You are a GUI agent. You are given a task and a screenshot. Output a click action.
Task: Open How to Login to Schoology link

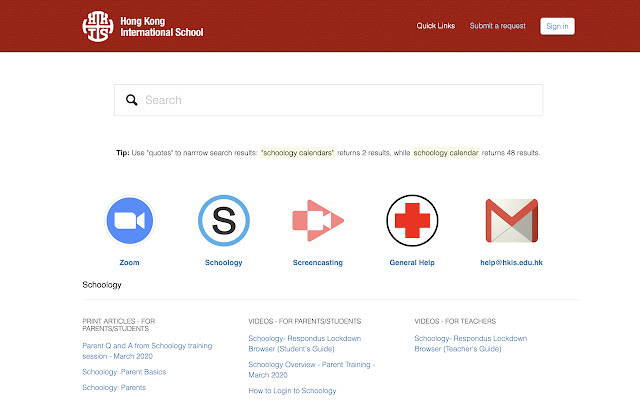[292, 391]
